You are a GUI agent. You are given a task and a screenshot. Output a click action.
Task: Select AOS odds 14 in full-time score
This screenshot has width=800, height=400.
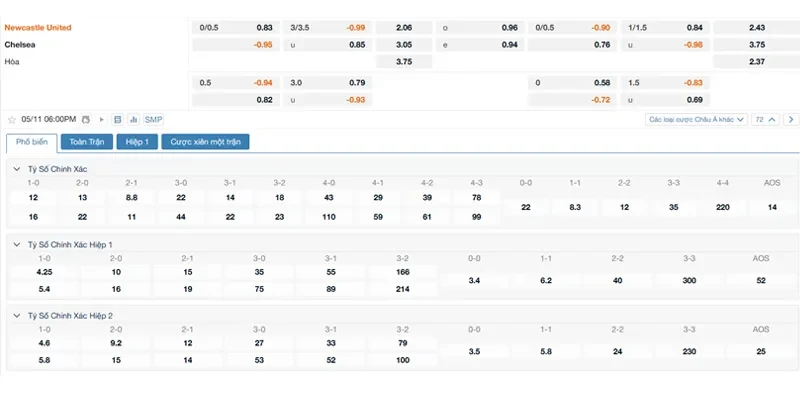(771, 207)
